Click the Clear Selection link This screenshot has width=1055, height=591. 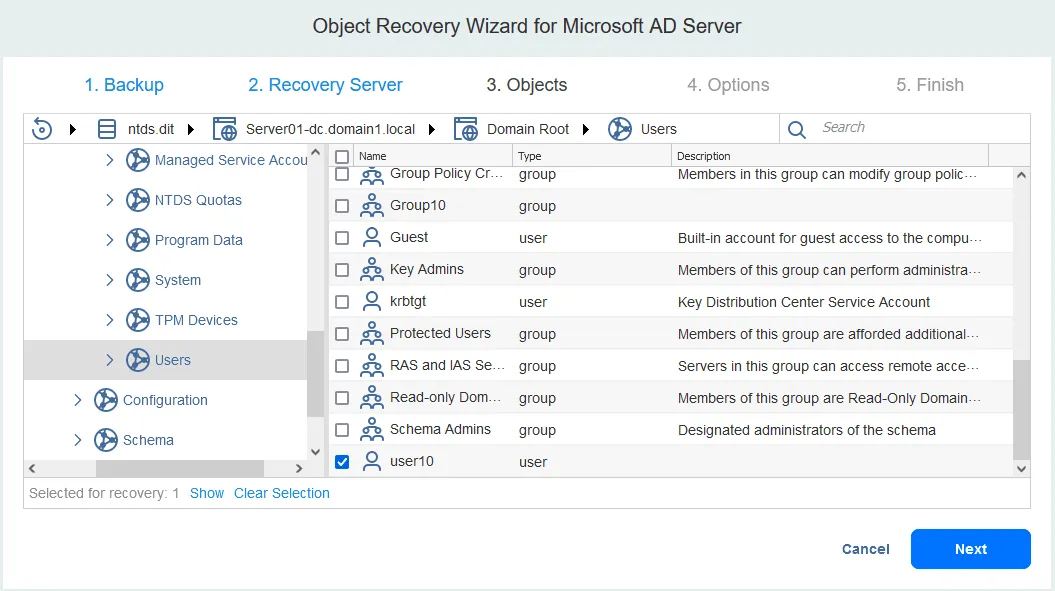[x=281, y=493]
